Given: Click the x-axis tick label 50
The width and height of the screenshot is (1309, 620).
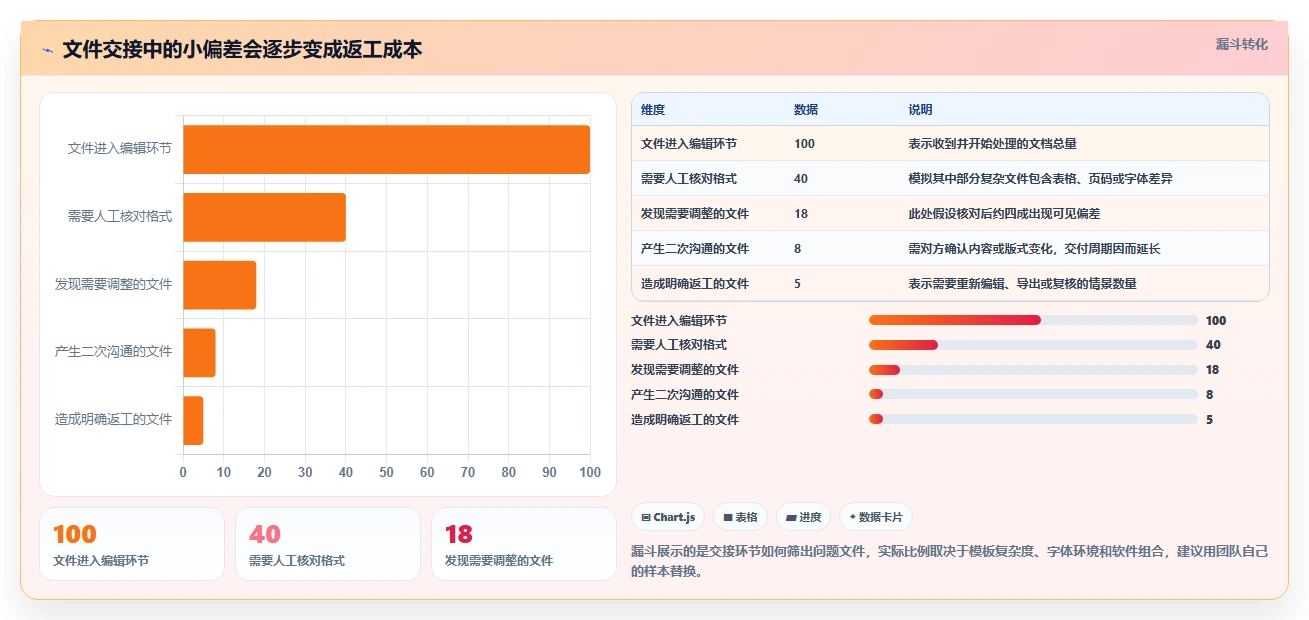Looking at the screenshot, I should click(x=386, y=472).
